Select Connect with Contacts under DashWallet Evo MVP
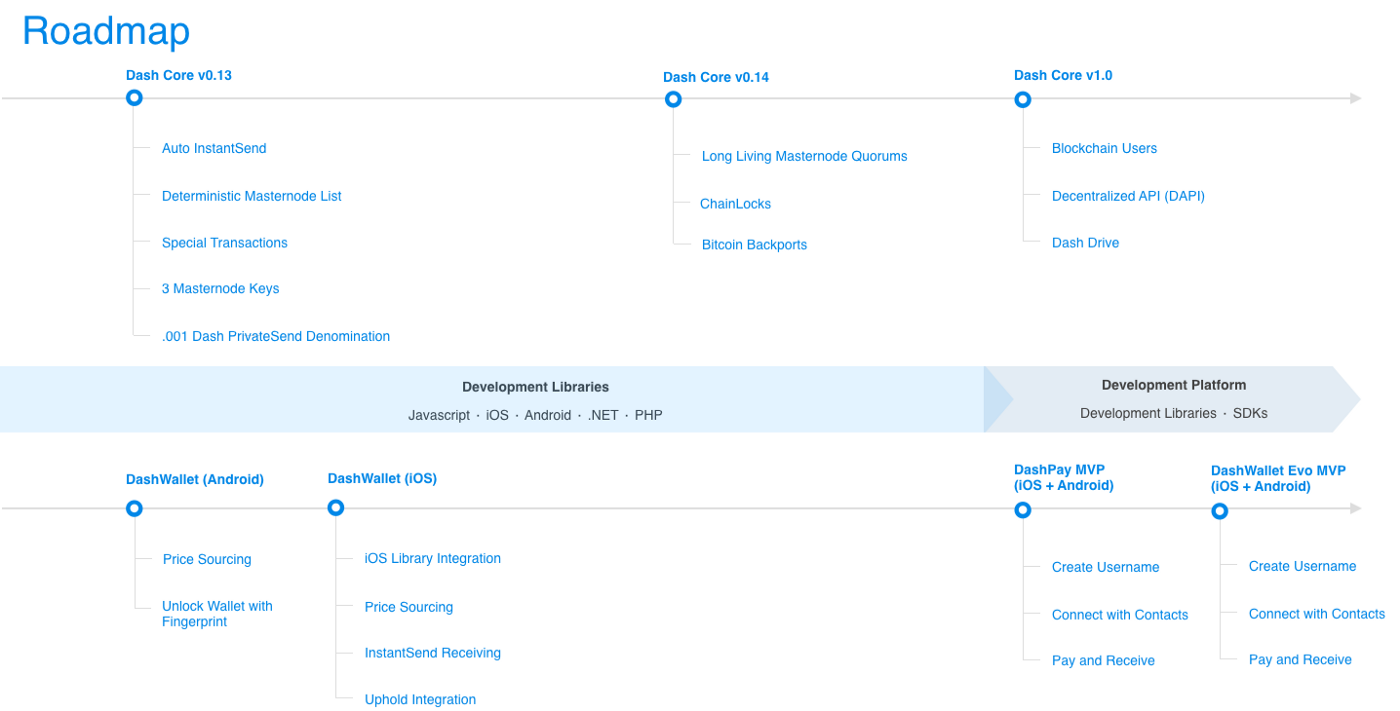 click(1317, 614)
